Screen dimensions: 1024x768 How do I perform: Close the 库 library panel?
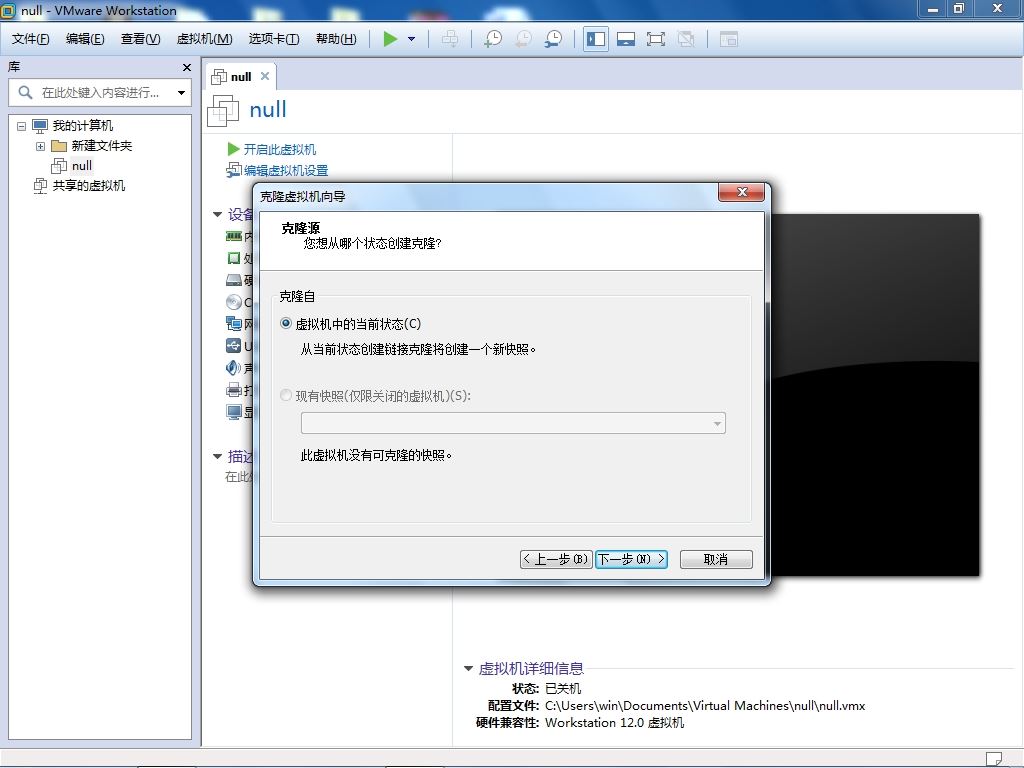[187, 67]
